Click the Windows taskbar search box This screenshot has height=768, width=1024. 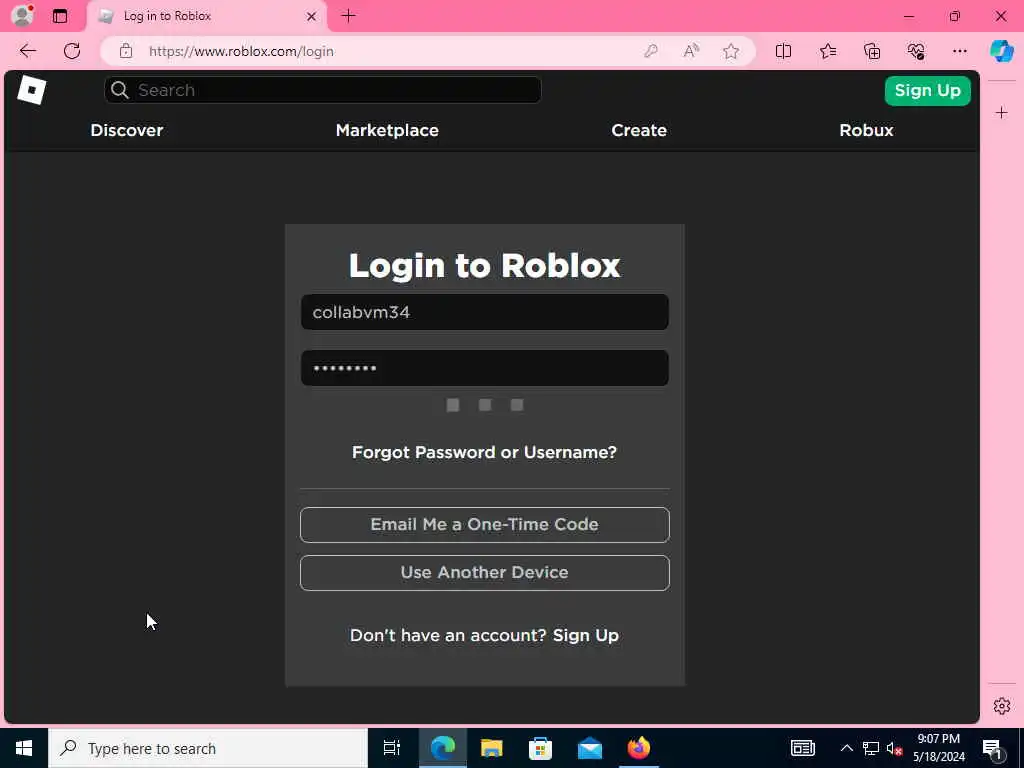(208, 748)
